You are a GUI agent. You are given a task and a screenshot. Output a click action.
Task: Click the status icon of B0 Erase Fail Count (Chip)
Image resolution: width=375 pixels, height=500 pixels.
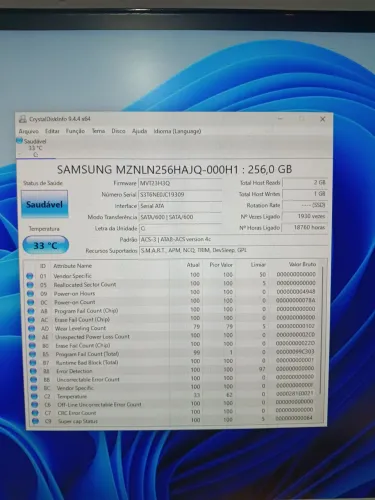[32, 346]
